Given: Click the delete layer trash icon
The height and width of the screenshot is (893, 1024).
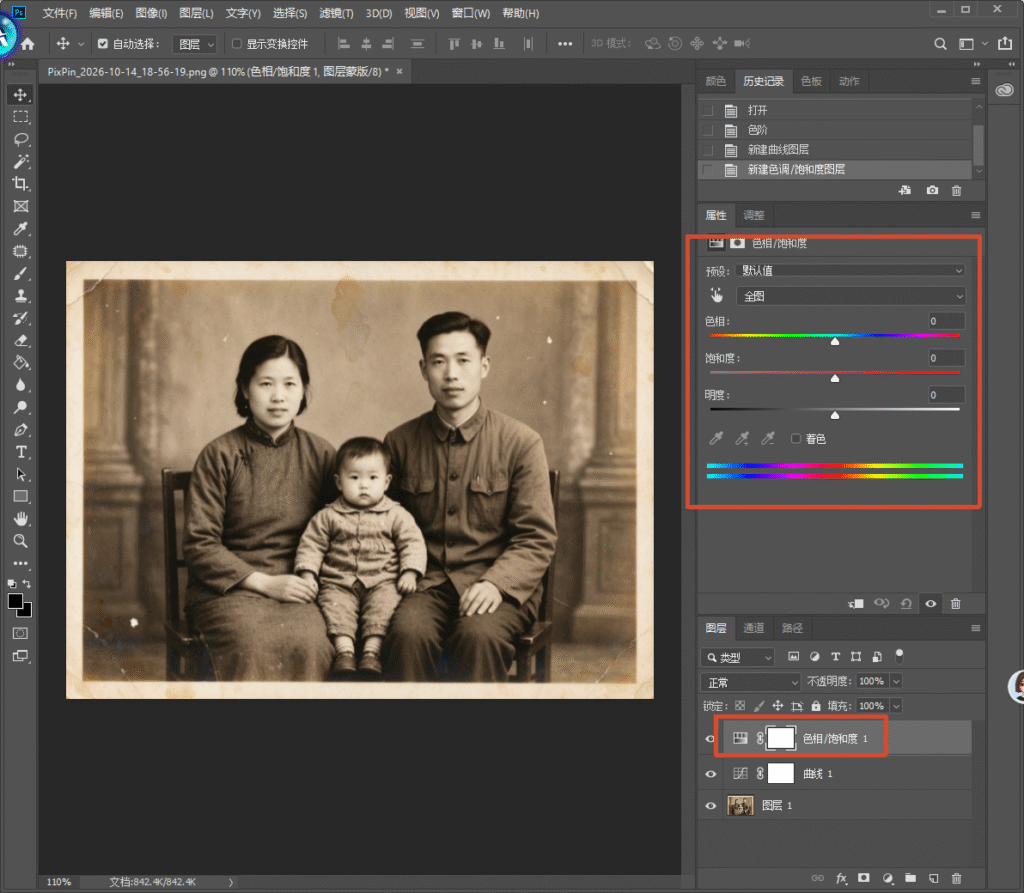Looking at the screenshot, I should [956, 879].
